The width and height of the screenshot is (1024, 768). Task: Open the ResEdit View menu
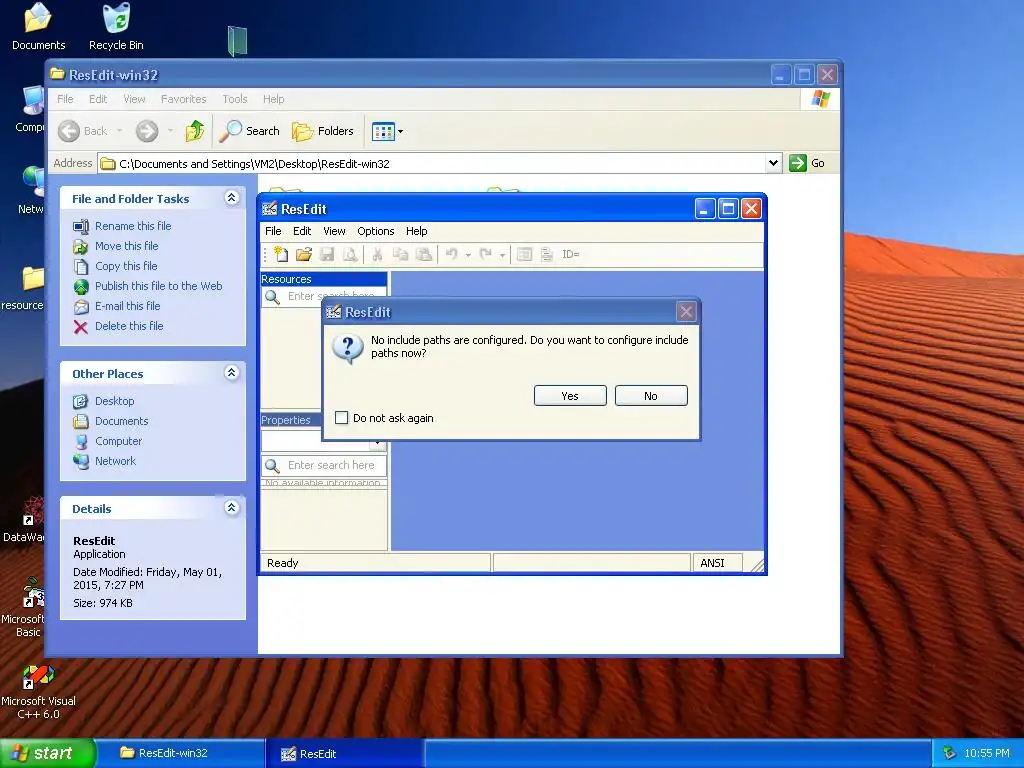coord(334,231)
